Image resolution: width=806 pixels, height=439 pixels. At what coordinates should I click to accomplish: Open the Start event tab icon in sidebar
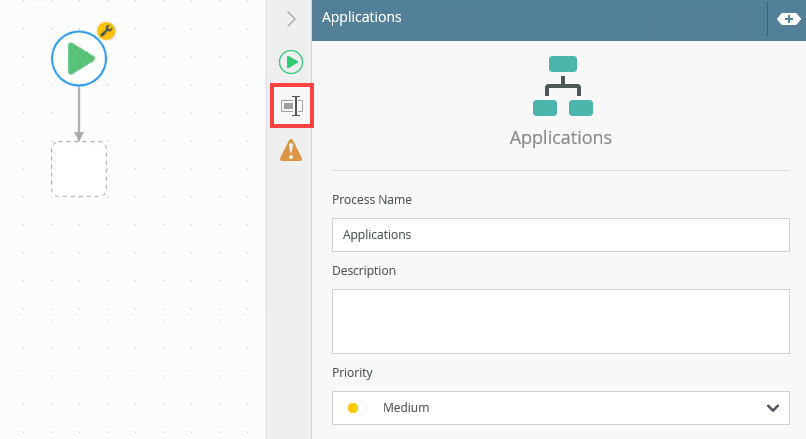(x=290, y=62)
